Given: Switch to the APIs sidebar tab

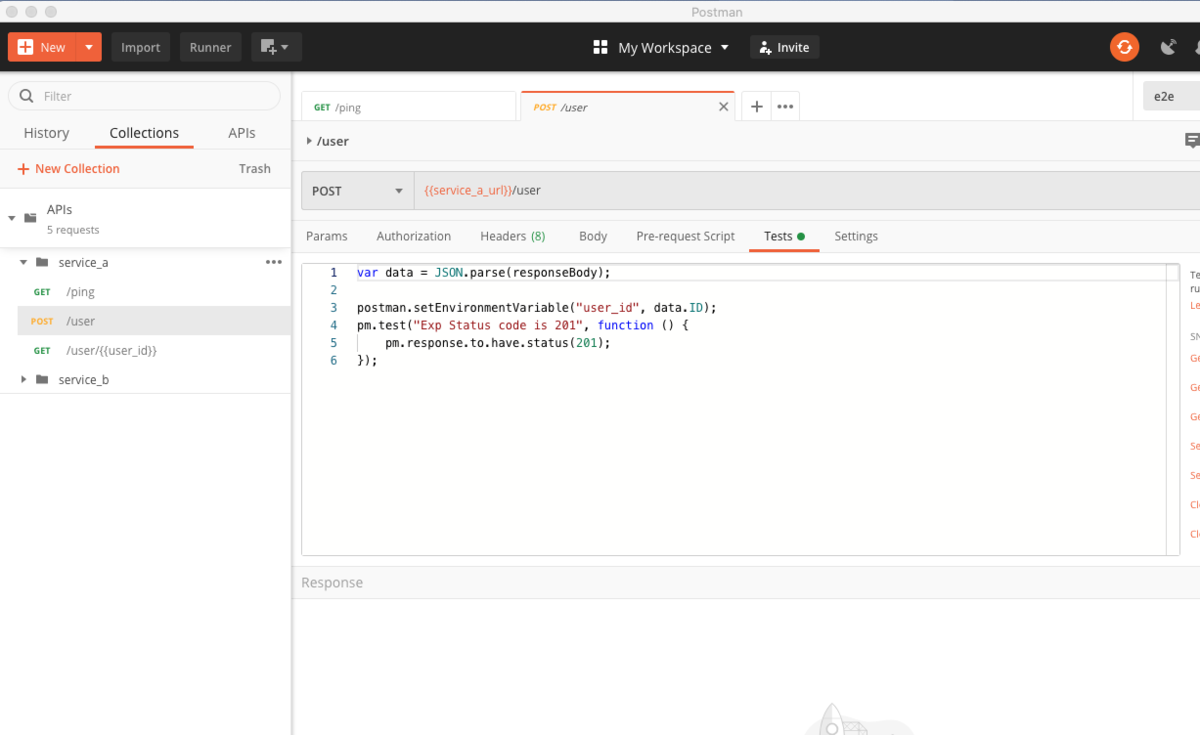Looking at the screenshot, I should (242, 133).
